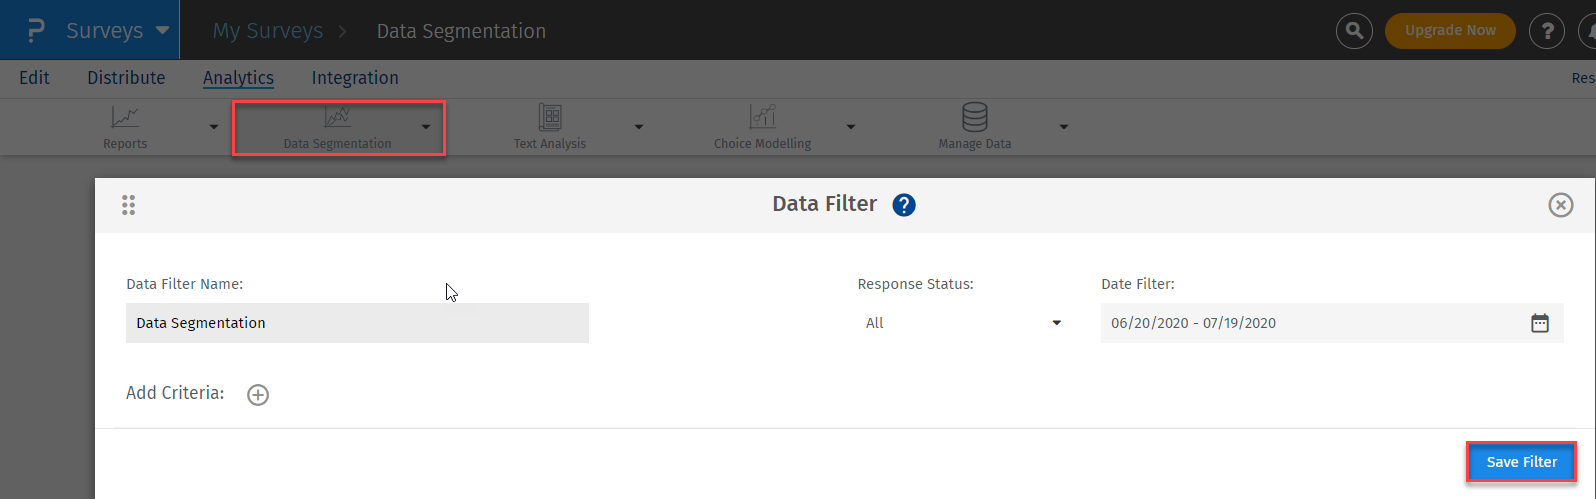1596x499 pixels.
Task: Click the search magnifier icon
Action: coord(1354,31)
